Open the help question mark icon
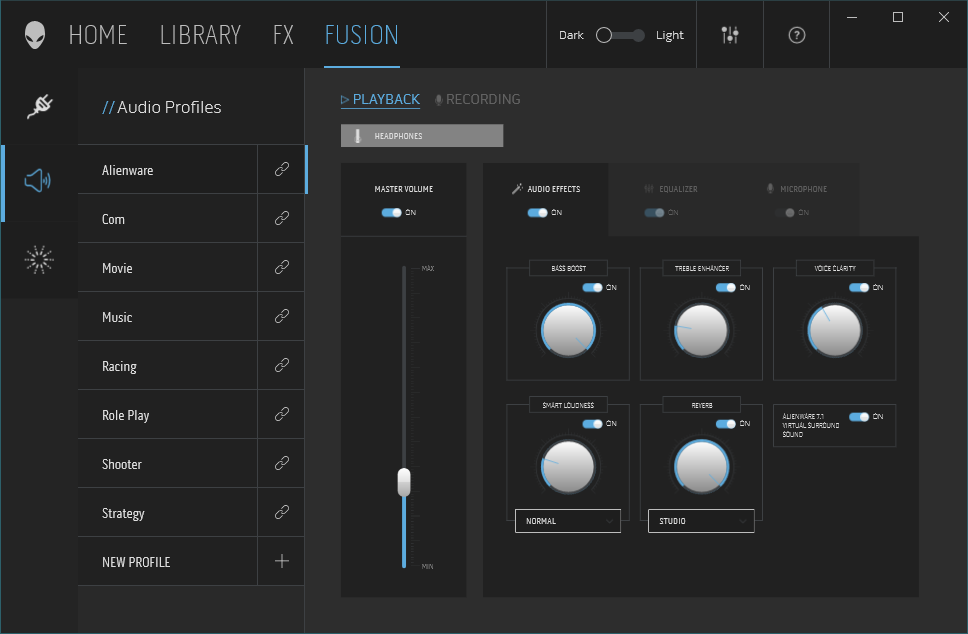The width and height of the screenshot is (968, 634). coord(796,35)
